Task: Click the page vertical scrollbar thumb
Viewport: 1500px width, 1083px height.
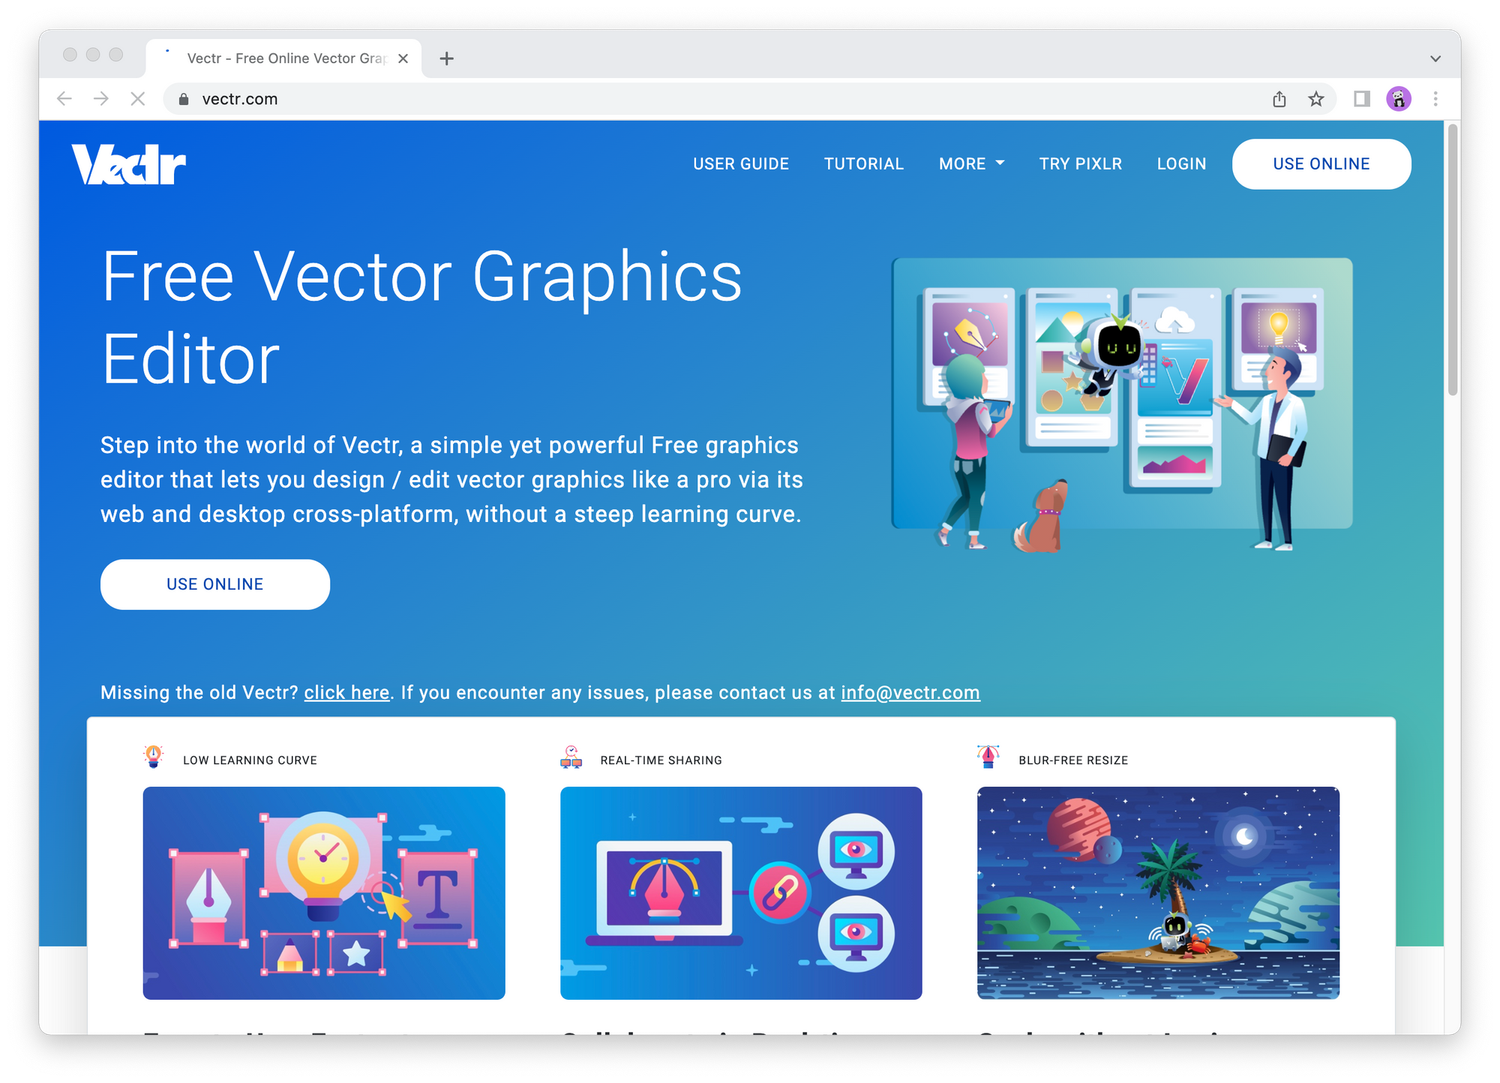Action: click(1452, 260)
